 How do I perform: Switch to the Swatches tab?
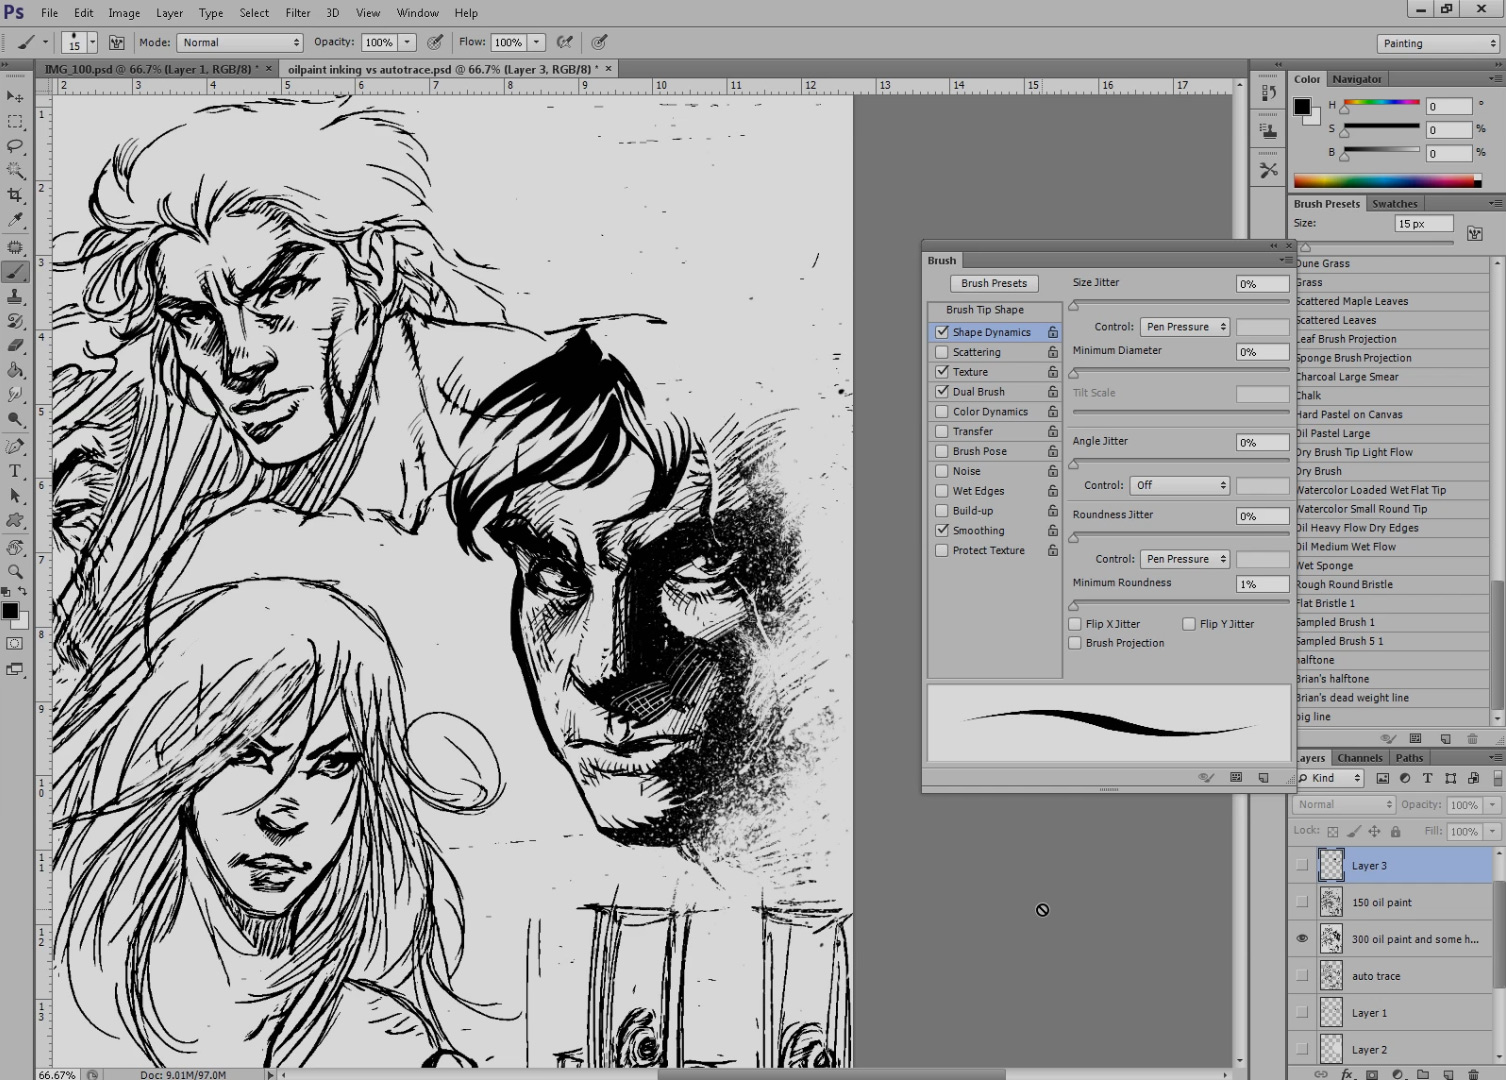pos(1394,204)
